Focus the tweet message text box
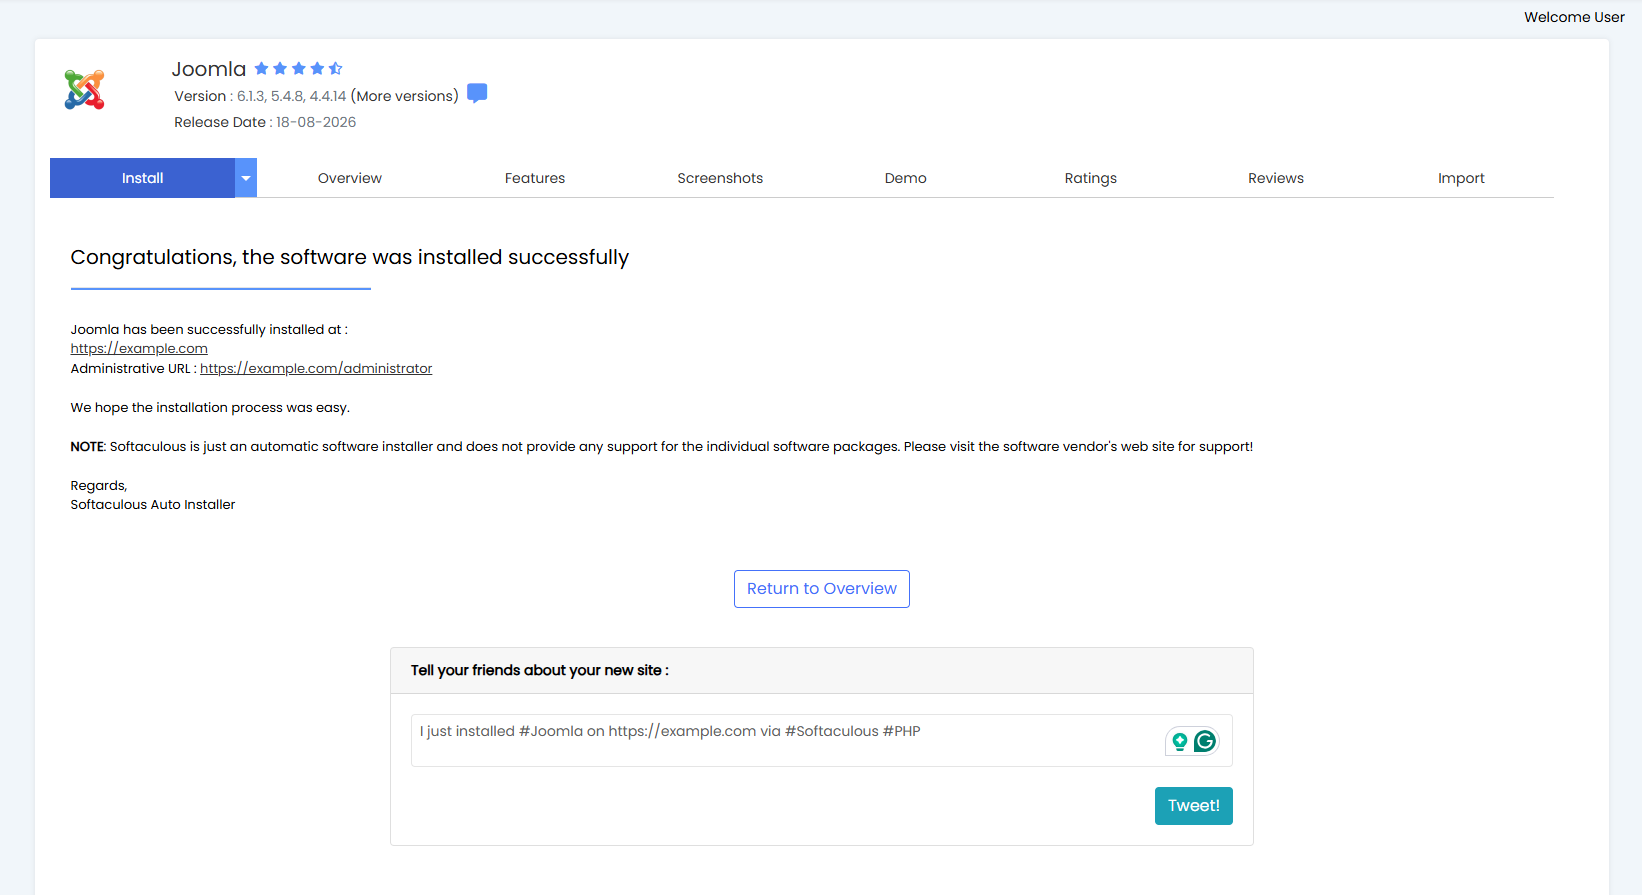 (822, 740)
